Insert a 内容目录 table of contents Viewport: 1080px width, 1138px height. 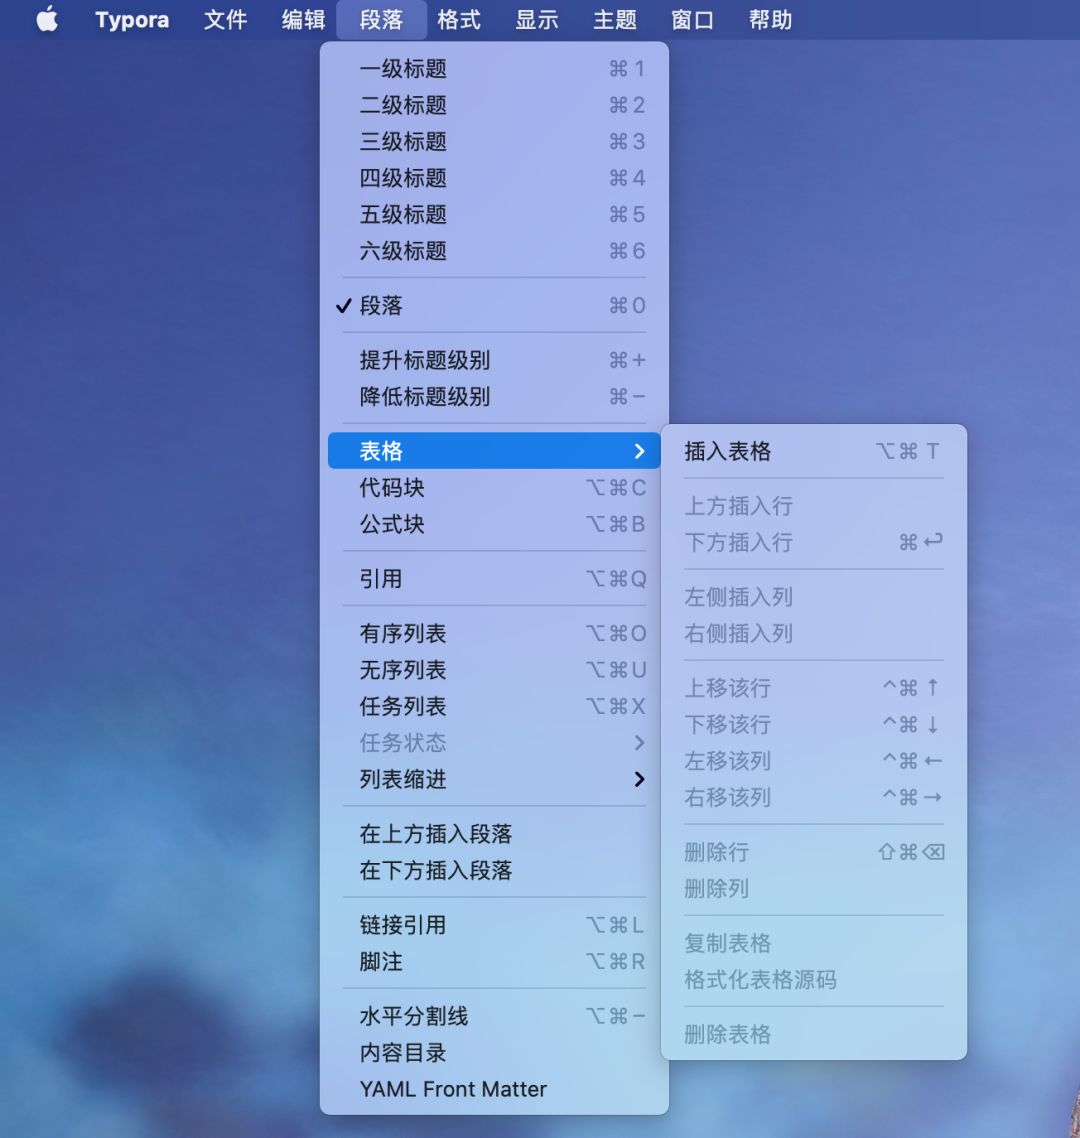494,1052
